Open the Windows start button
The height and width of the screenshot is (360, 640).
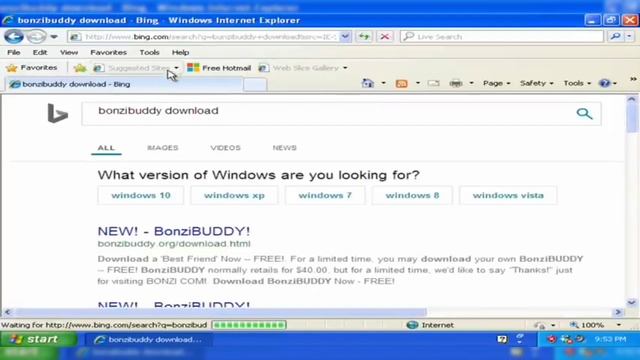coord(38,339)
